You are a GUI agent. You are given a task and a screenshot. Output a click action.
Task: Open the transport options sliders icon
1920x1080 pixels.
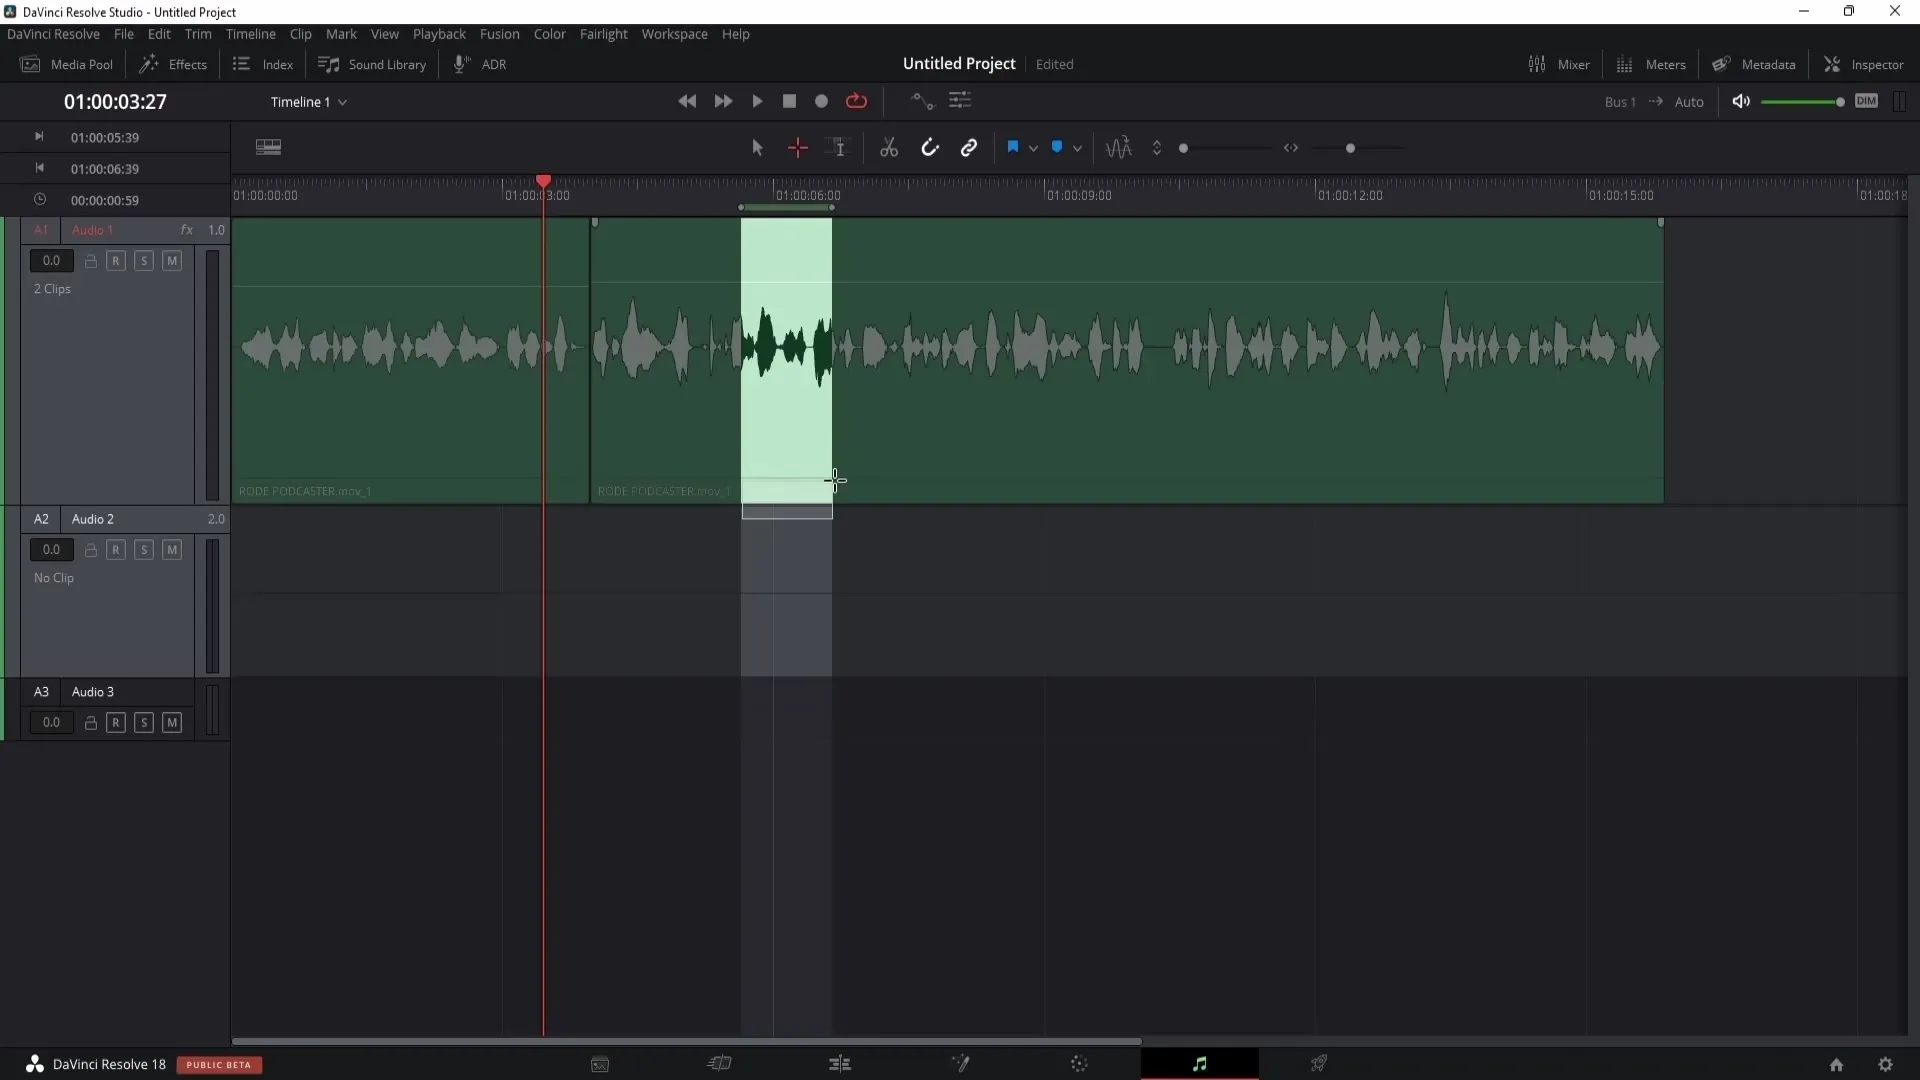click(x=960, y=100)
